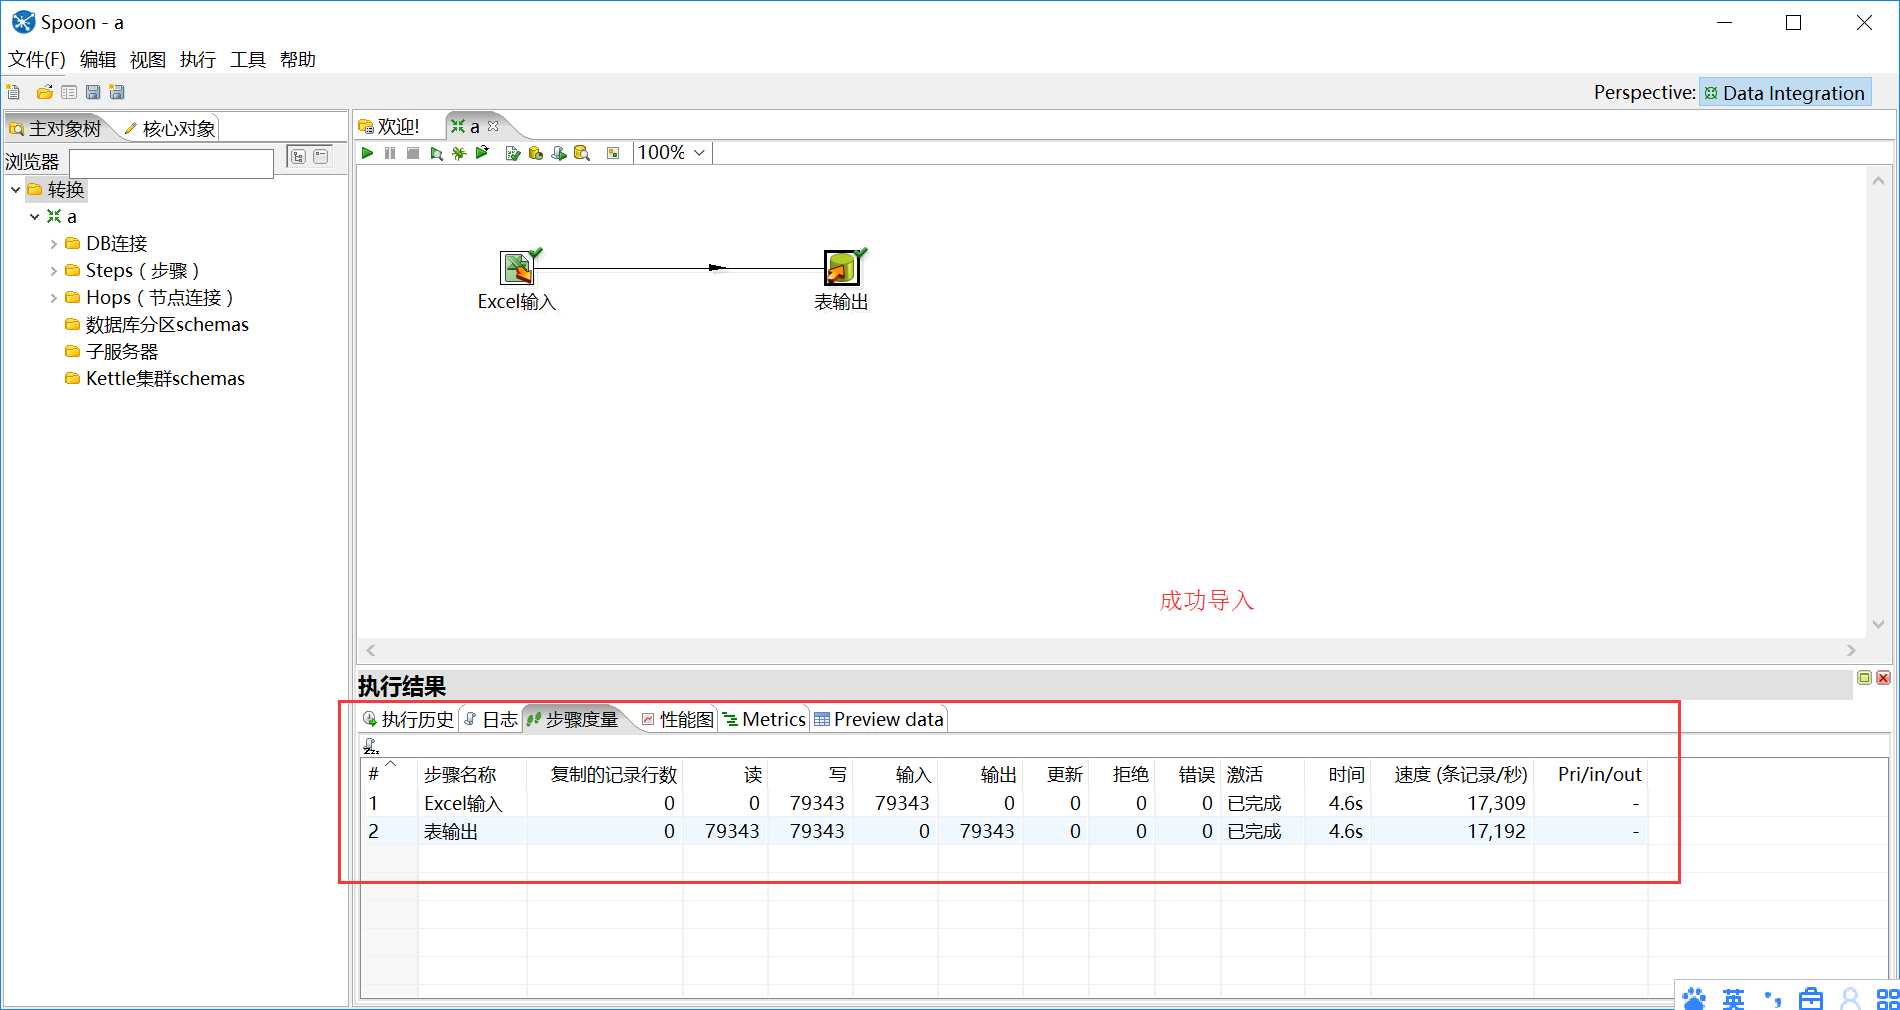Select the Excel输入 step on canvas

(517, 268)
